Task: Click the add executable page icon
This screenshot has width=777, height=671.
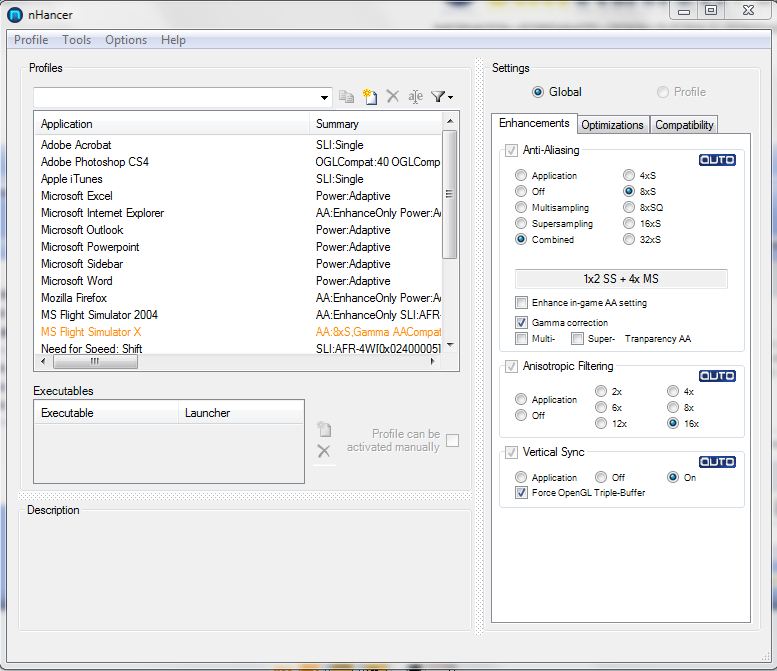Action: tap(324, 430)
